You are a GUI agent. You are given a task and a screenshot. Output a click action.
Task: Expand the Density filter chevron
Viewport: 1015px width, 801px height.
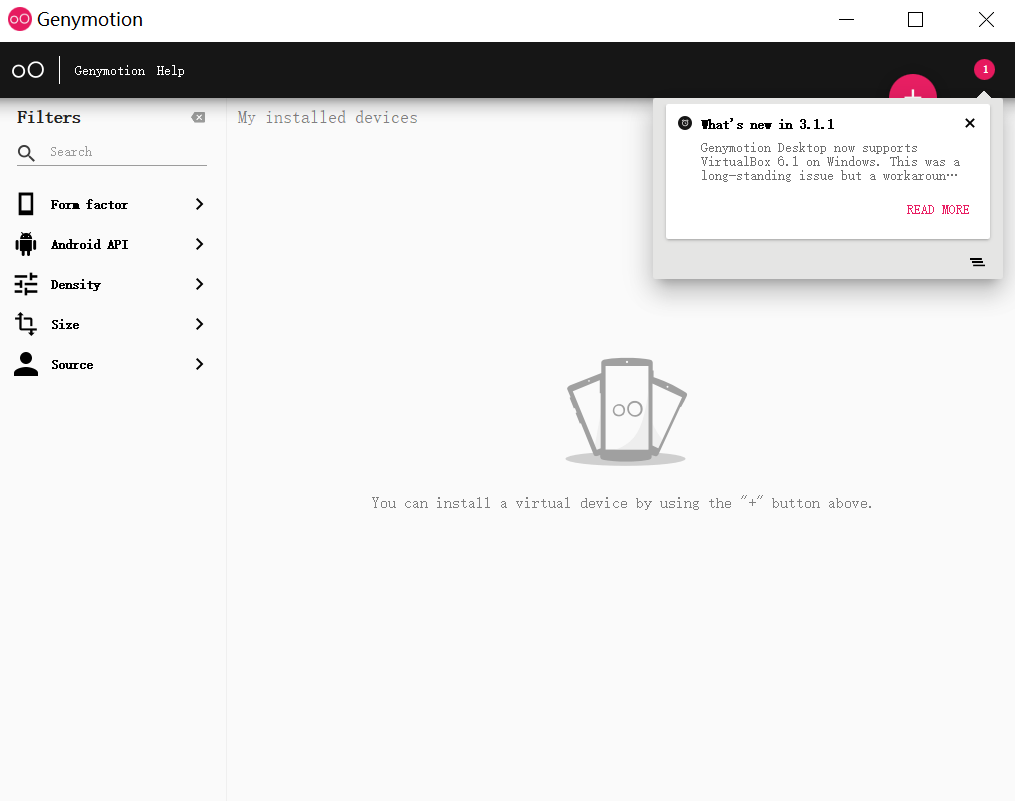coord(199,284)
